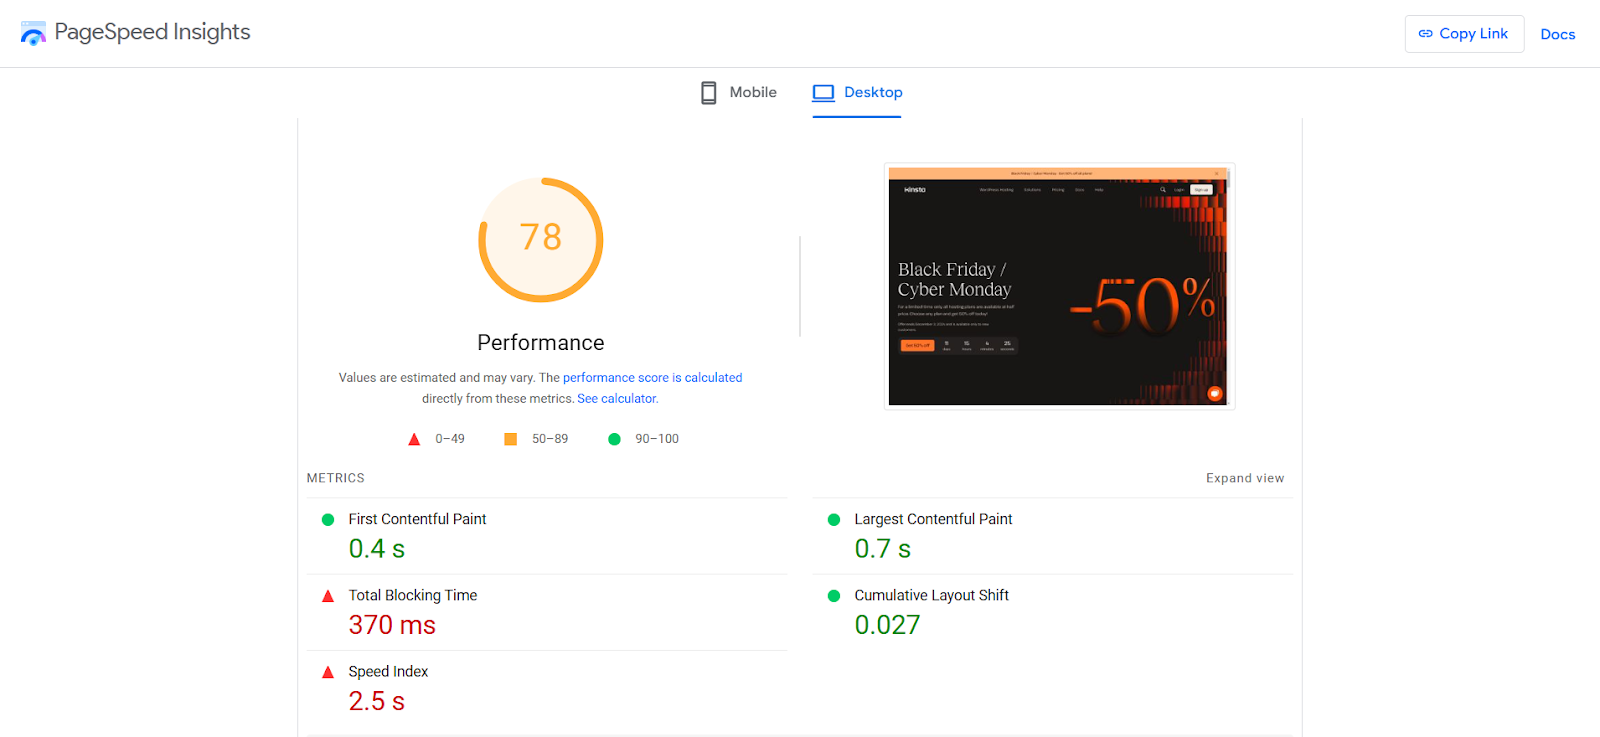Copy the report link
1600x737 pixels.
pyautogui.click(x=1464, y=34)
